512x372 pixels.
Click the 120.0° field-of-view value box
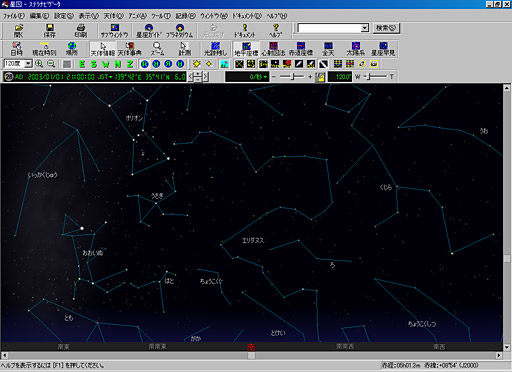point(340,77)
